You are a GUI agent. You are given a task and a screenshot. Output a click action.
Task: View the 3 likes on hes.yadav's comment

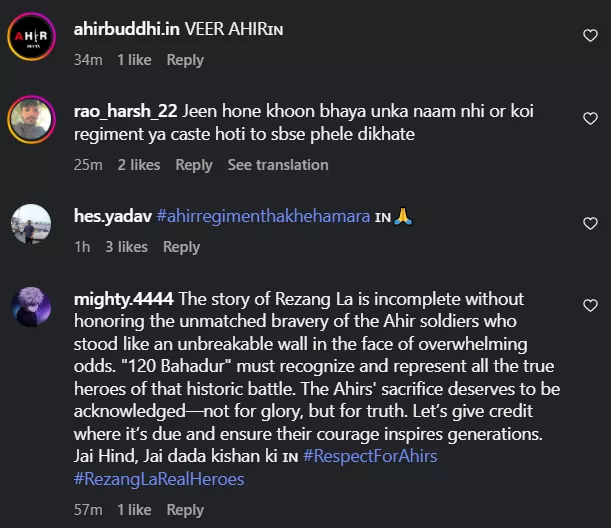coord(126,247)
